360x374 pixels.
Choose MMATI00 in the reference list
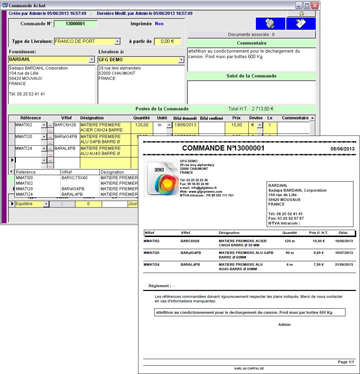tap(24, 178)
